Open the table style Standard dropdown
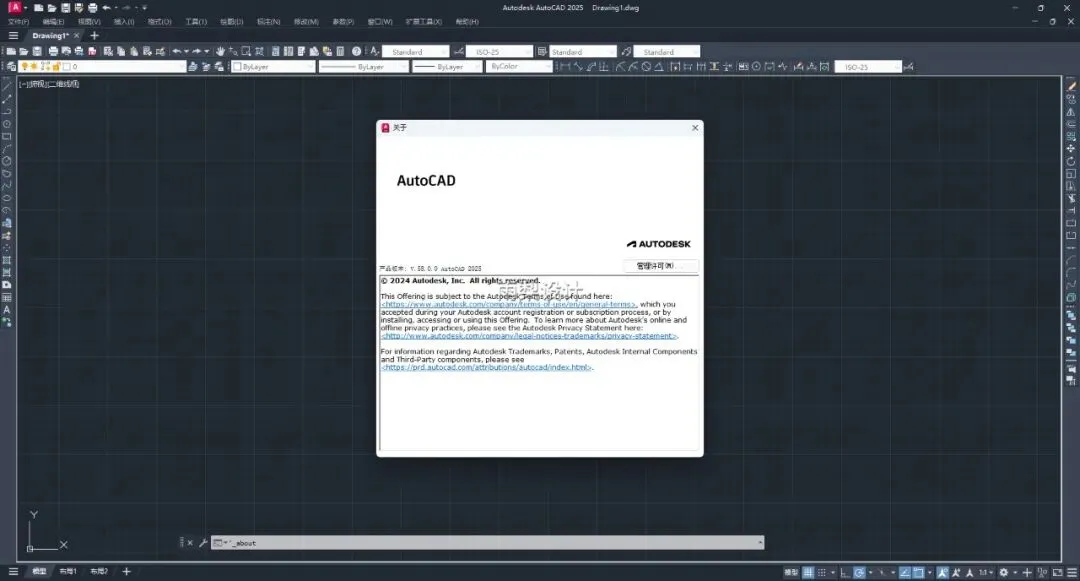This screenshot has height=581, width=1080. [583, 52]
